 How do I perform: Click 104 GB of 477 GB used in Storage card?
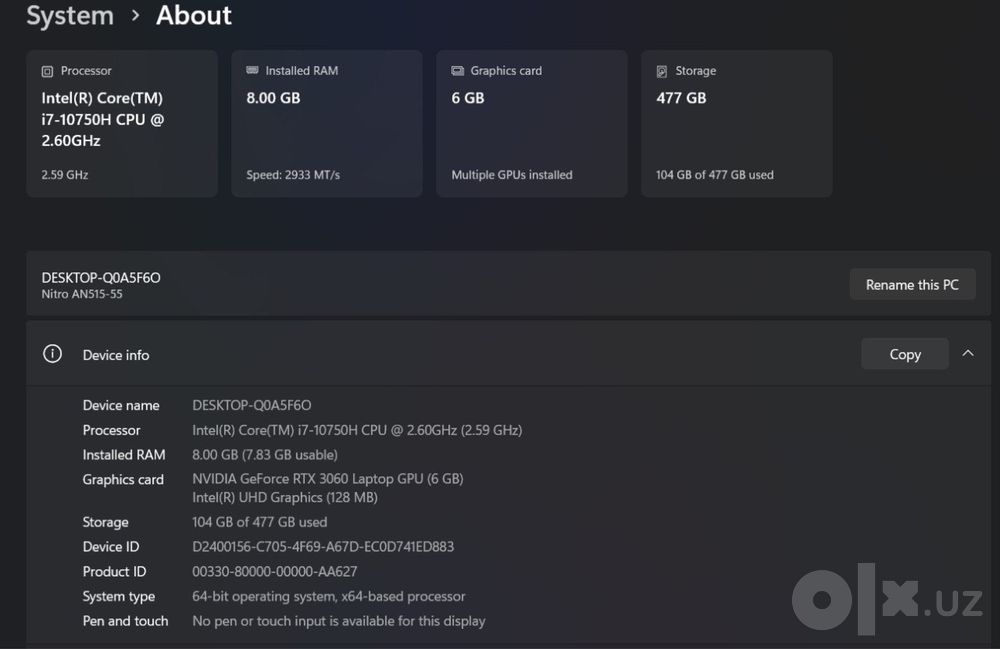pyautogui.click(x=715, y=175)
